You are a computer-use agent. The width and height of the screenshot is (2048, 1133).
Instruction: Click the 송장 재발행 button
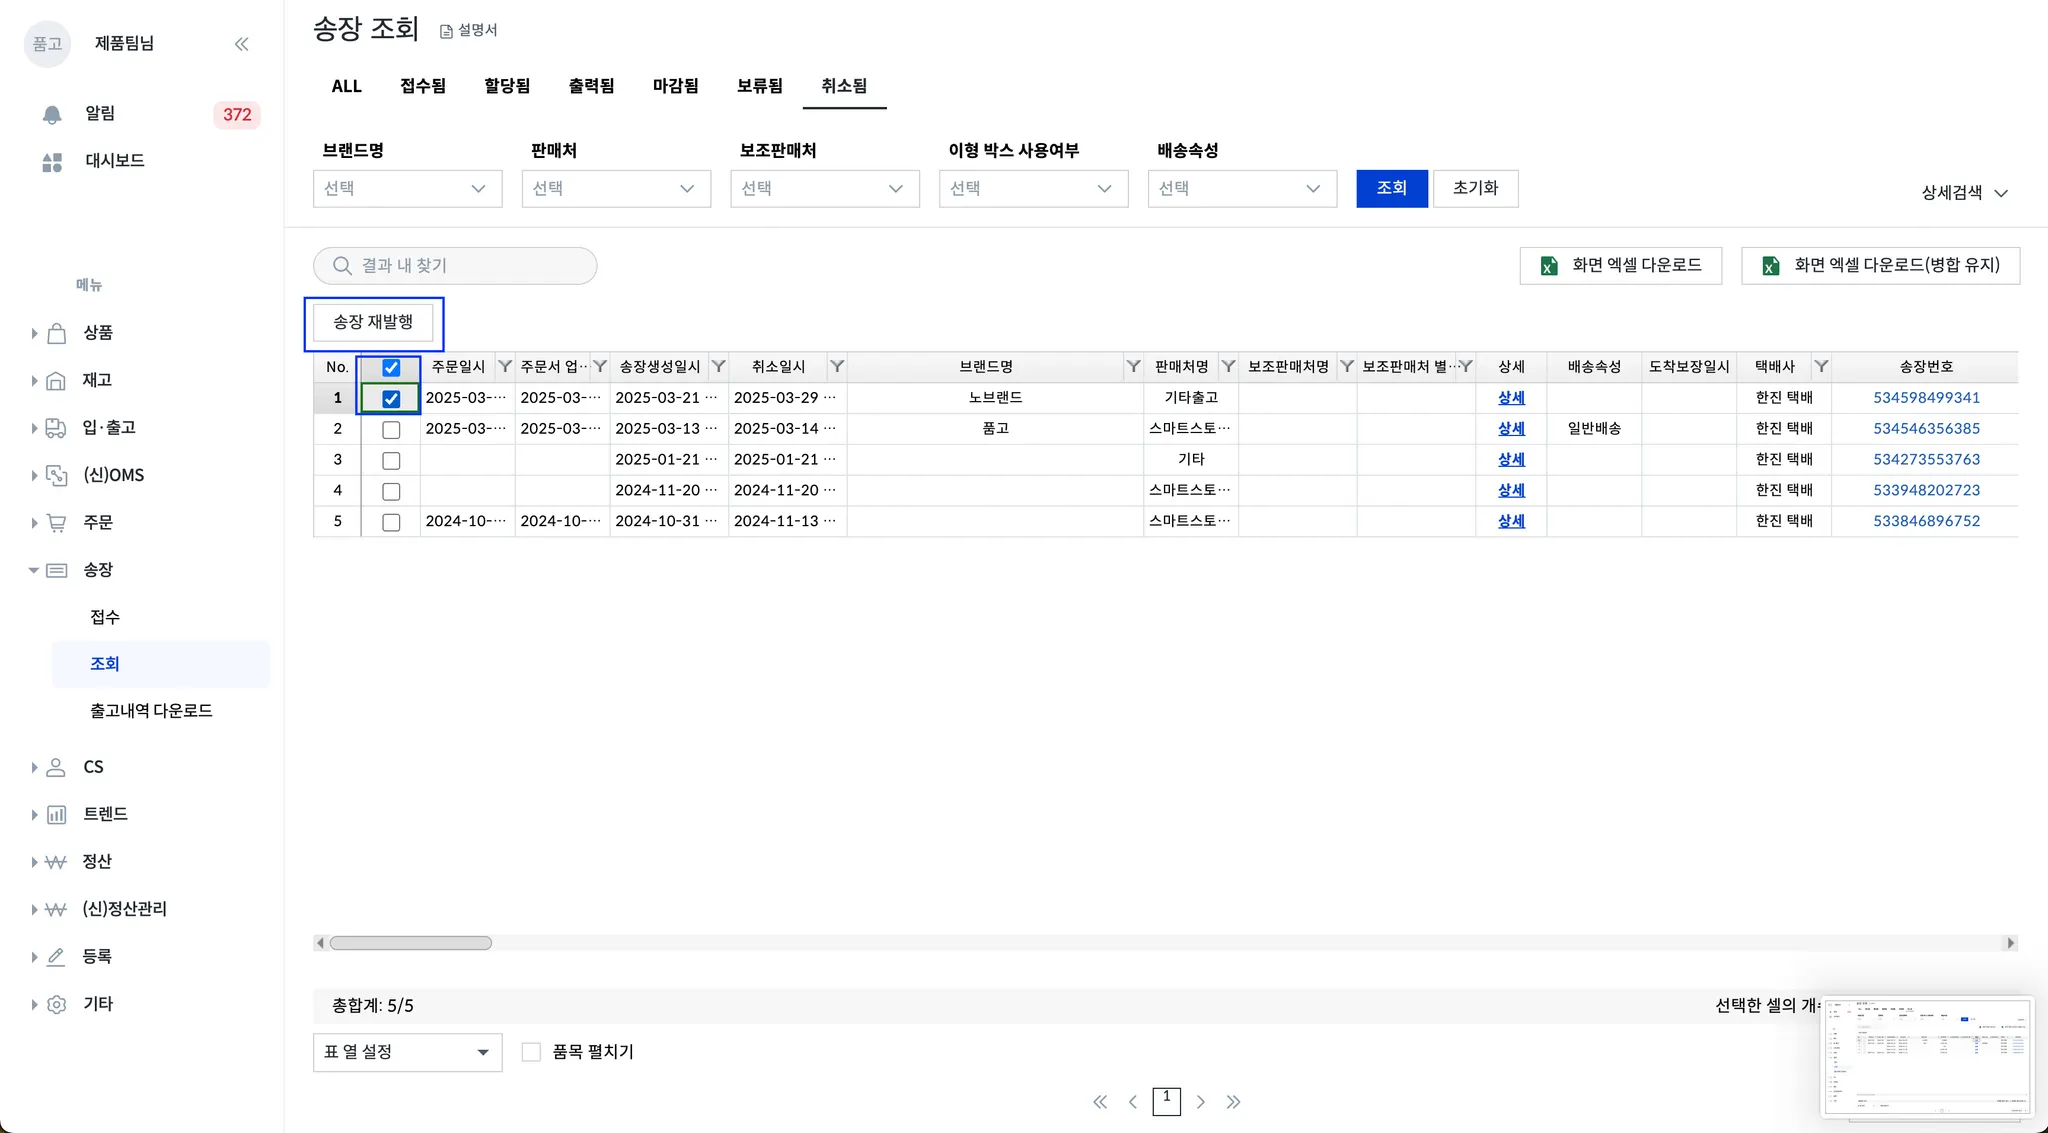click(x=373, y=322)
